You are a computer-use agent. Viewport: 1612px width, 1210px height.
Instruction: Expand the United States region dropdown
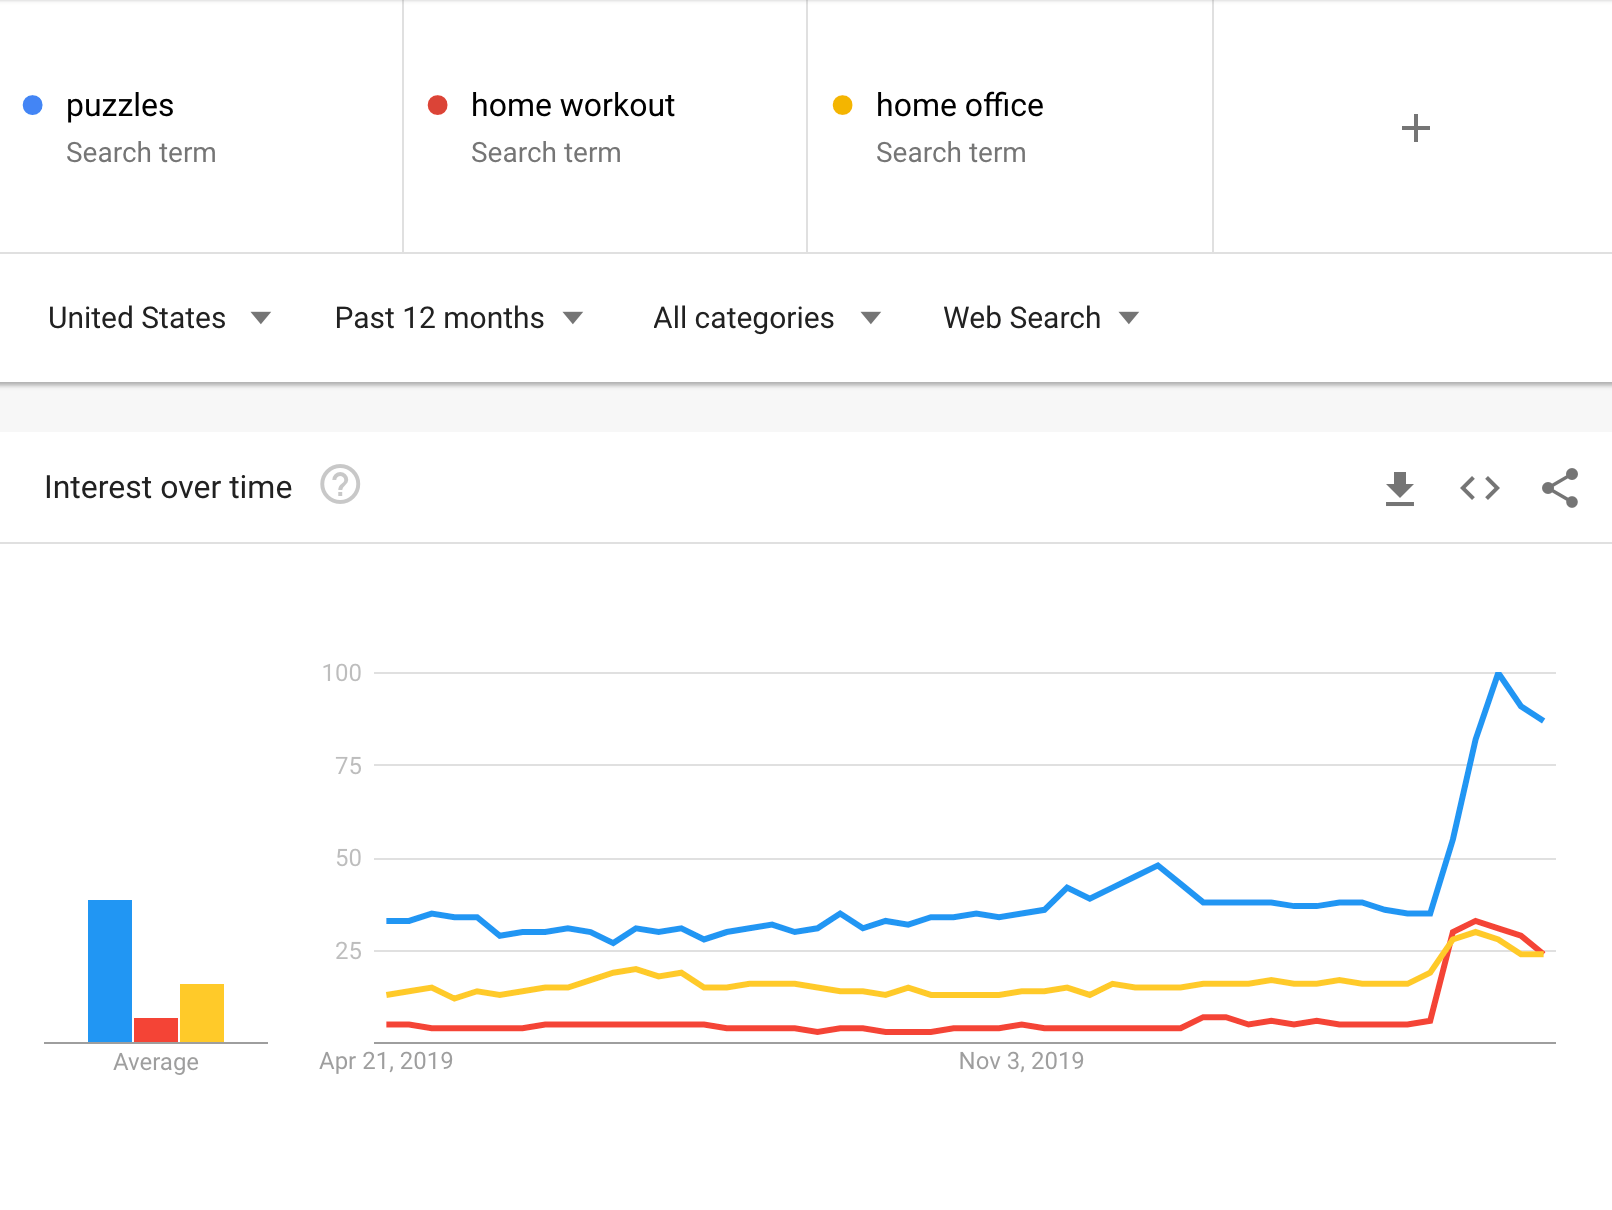click(x=159, y=318)
